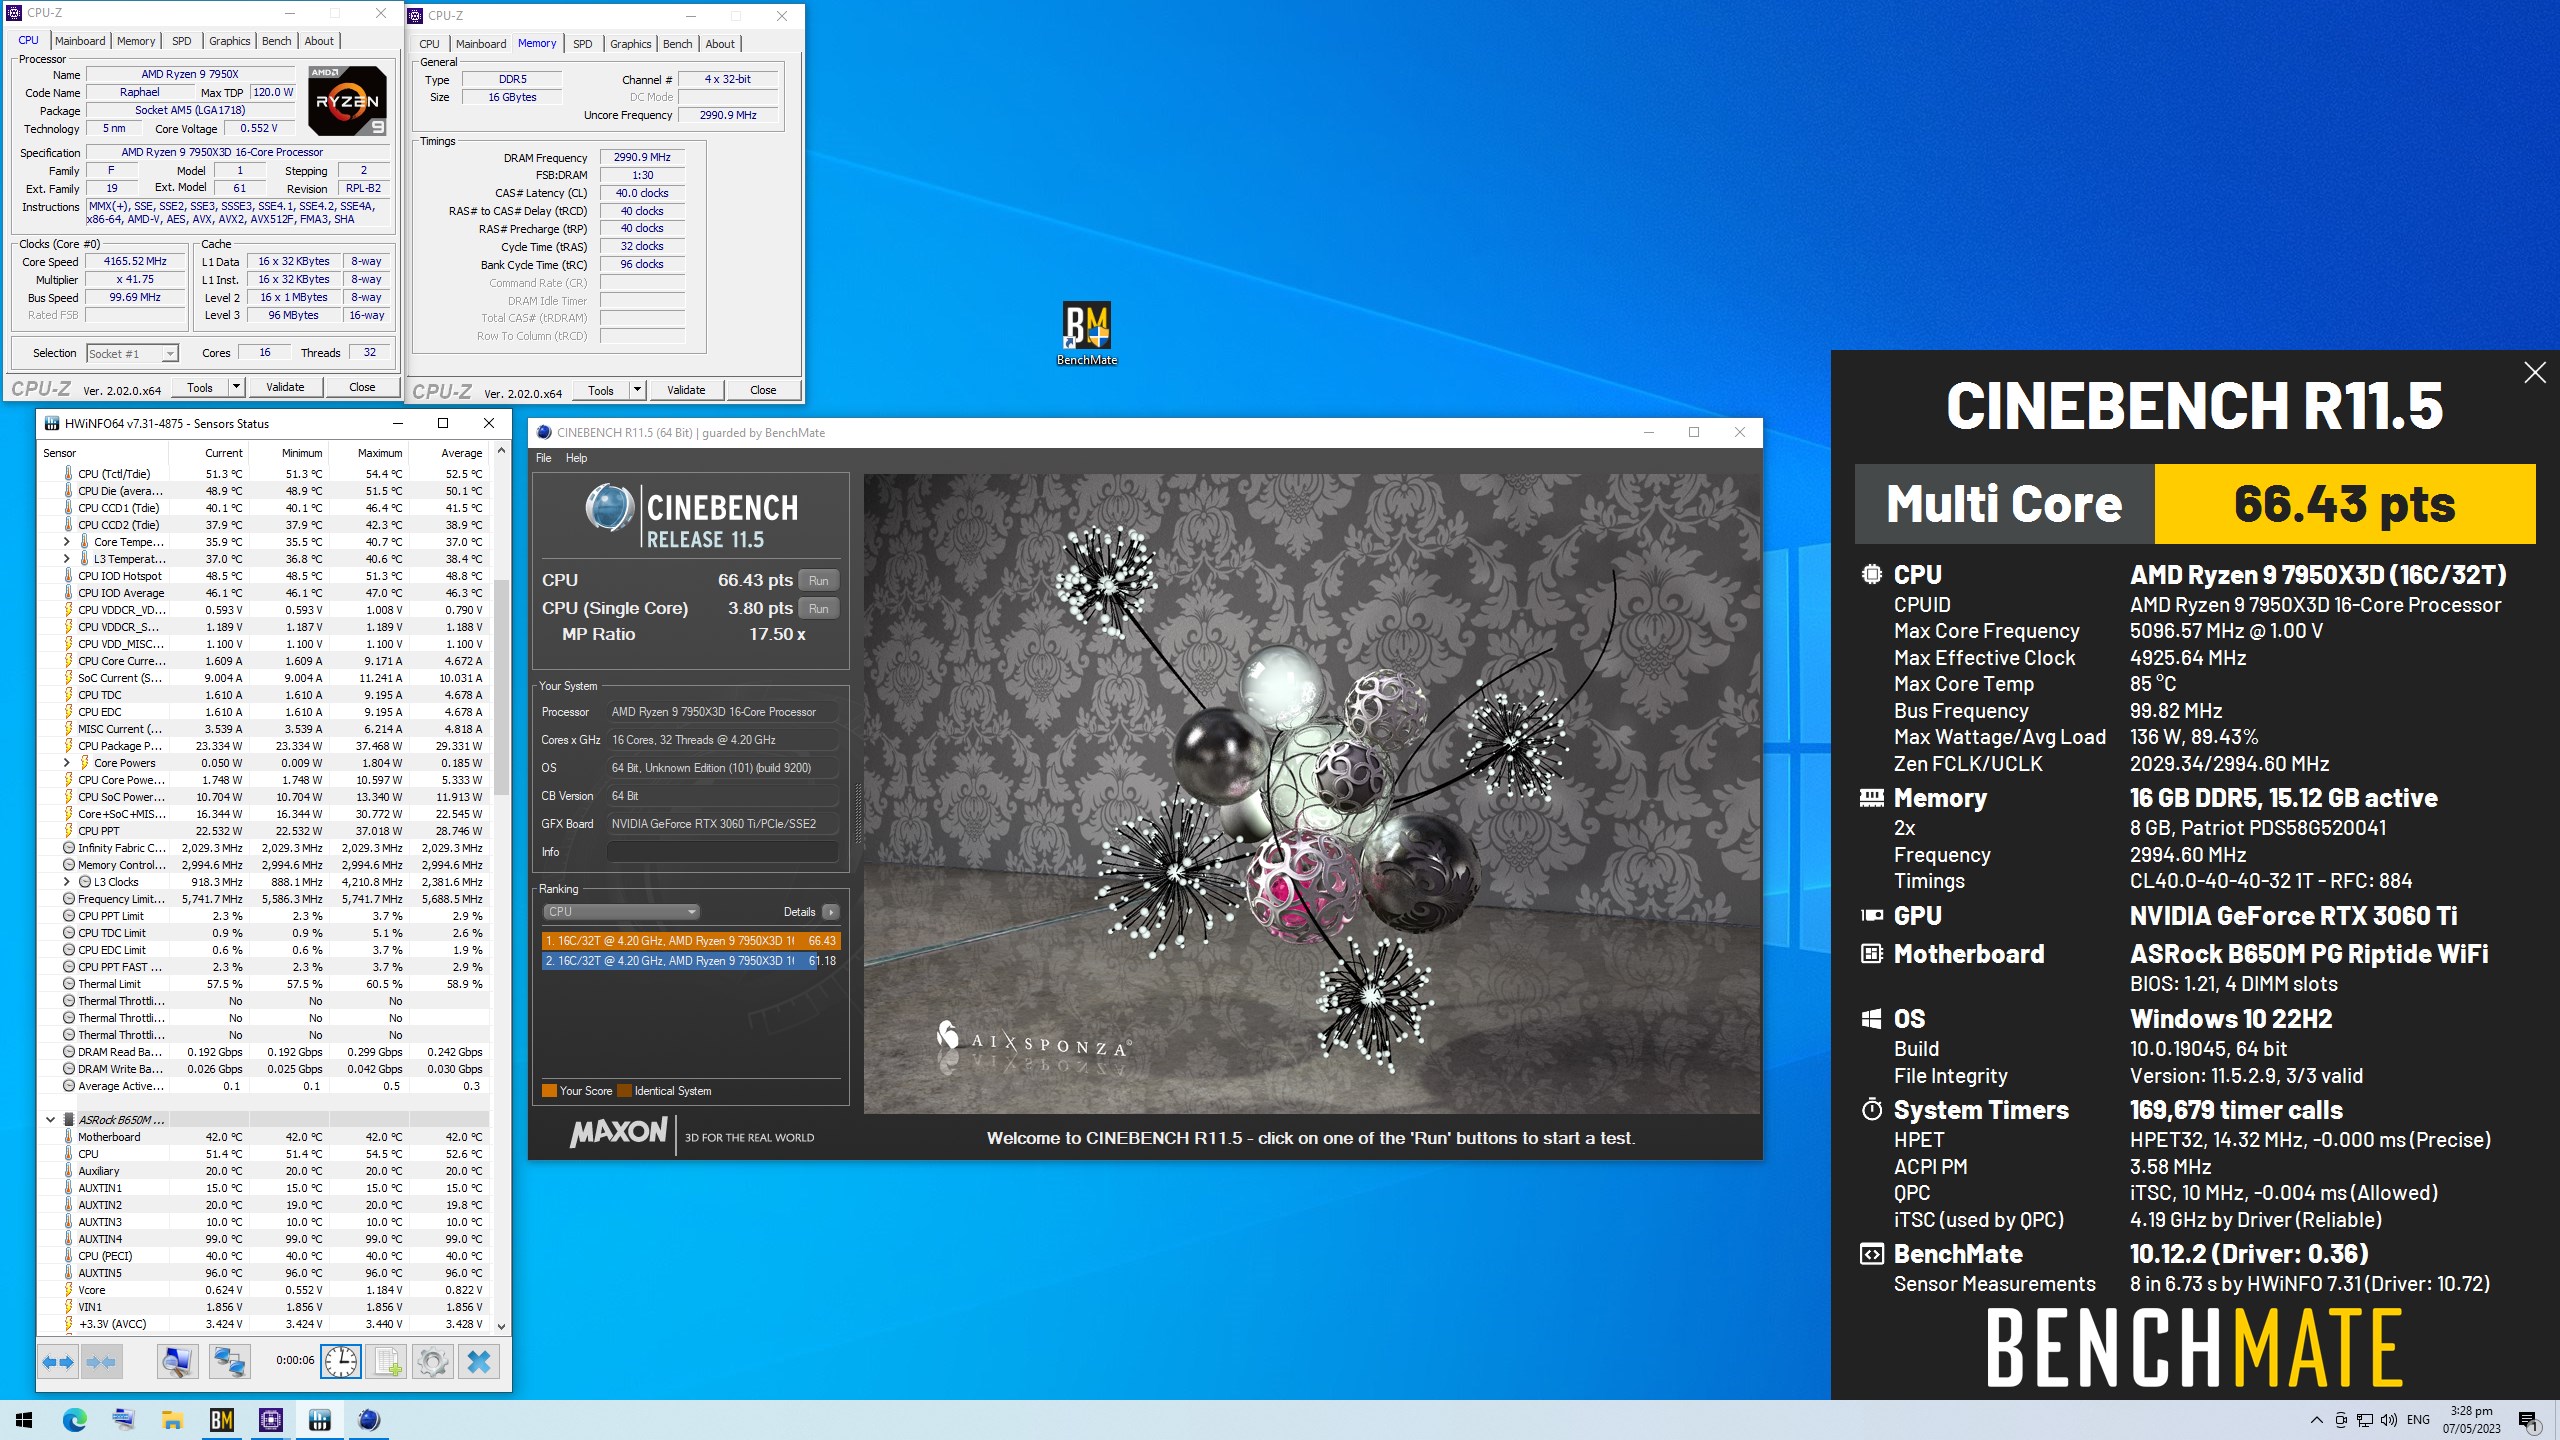Click Cinebench Info input field
The height and width of the screenshot is (1440, 2560).
722,852
